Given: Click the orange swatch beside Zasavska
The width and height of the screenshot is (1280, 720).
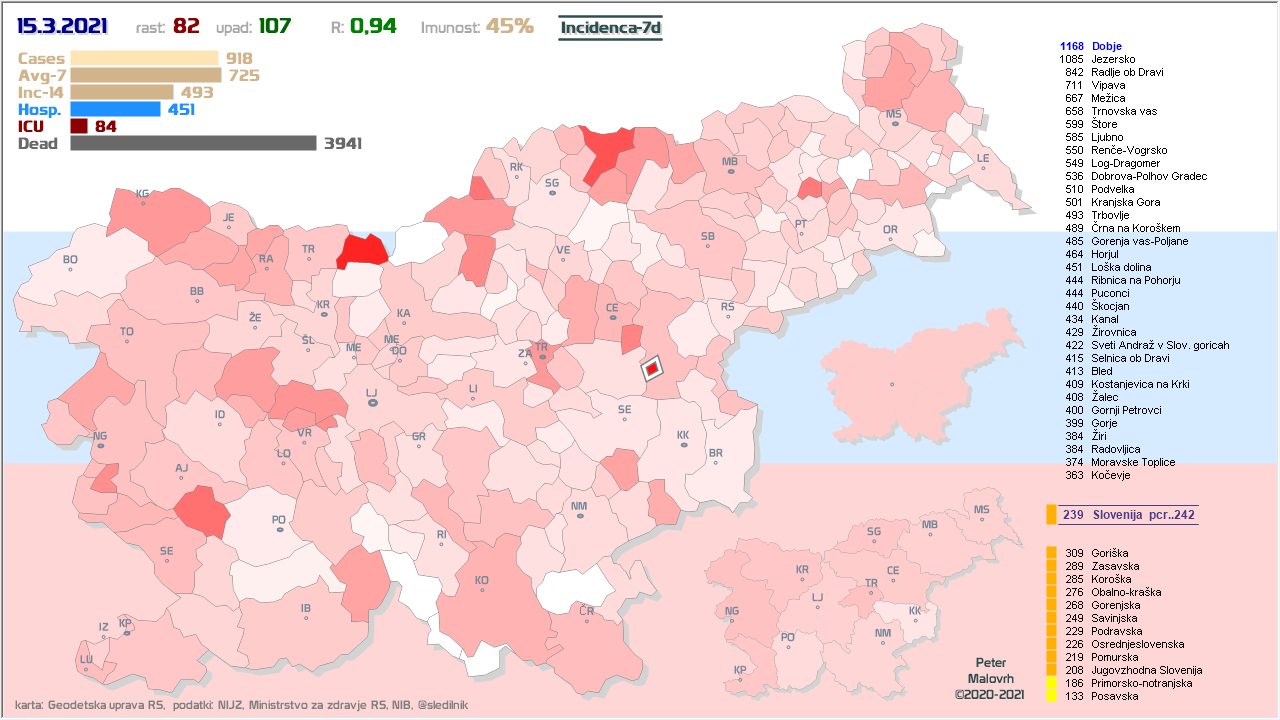Looking at the screenshot, I should coord(1051,566).
